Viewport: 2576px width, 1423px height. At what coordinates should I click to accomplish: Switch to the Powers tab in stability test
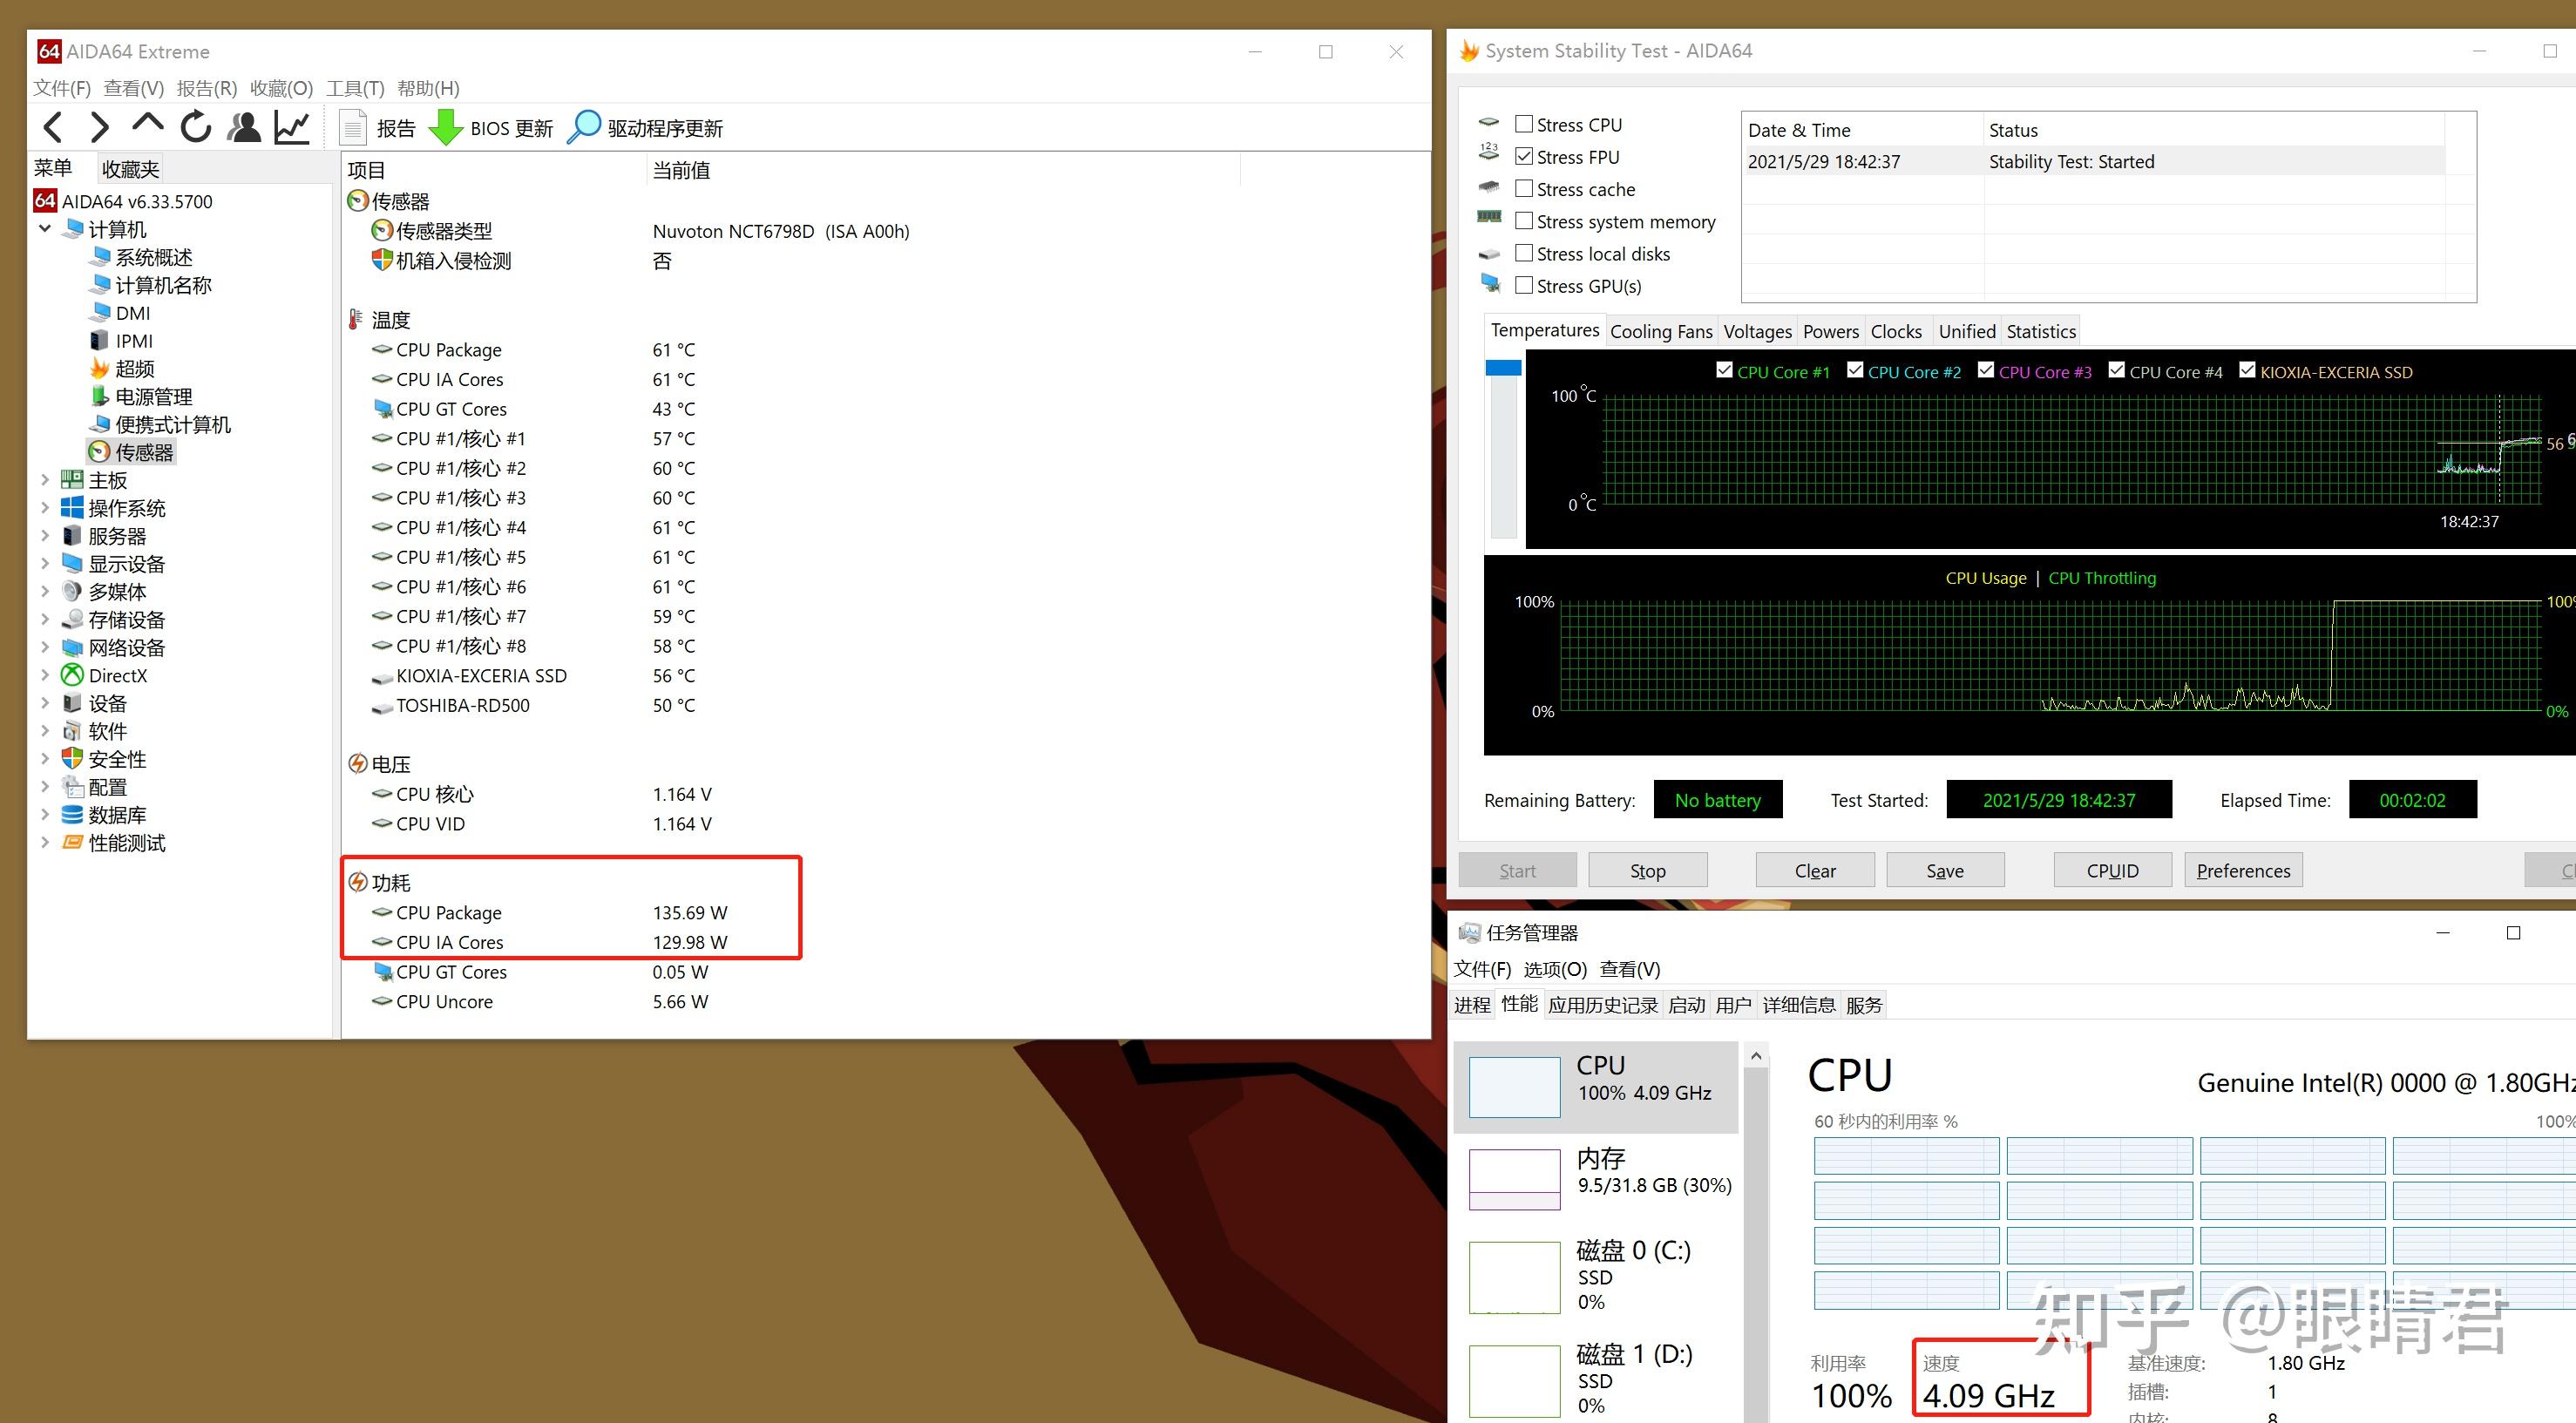pos(1830,331)
